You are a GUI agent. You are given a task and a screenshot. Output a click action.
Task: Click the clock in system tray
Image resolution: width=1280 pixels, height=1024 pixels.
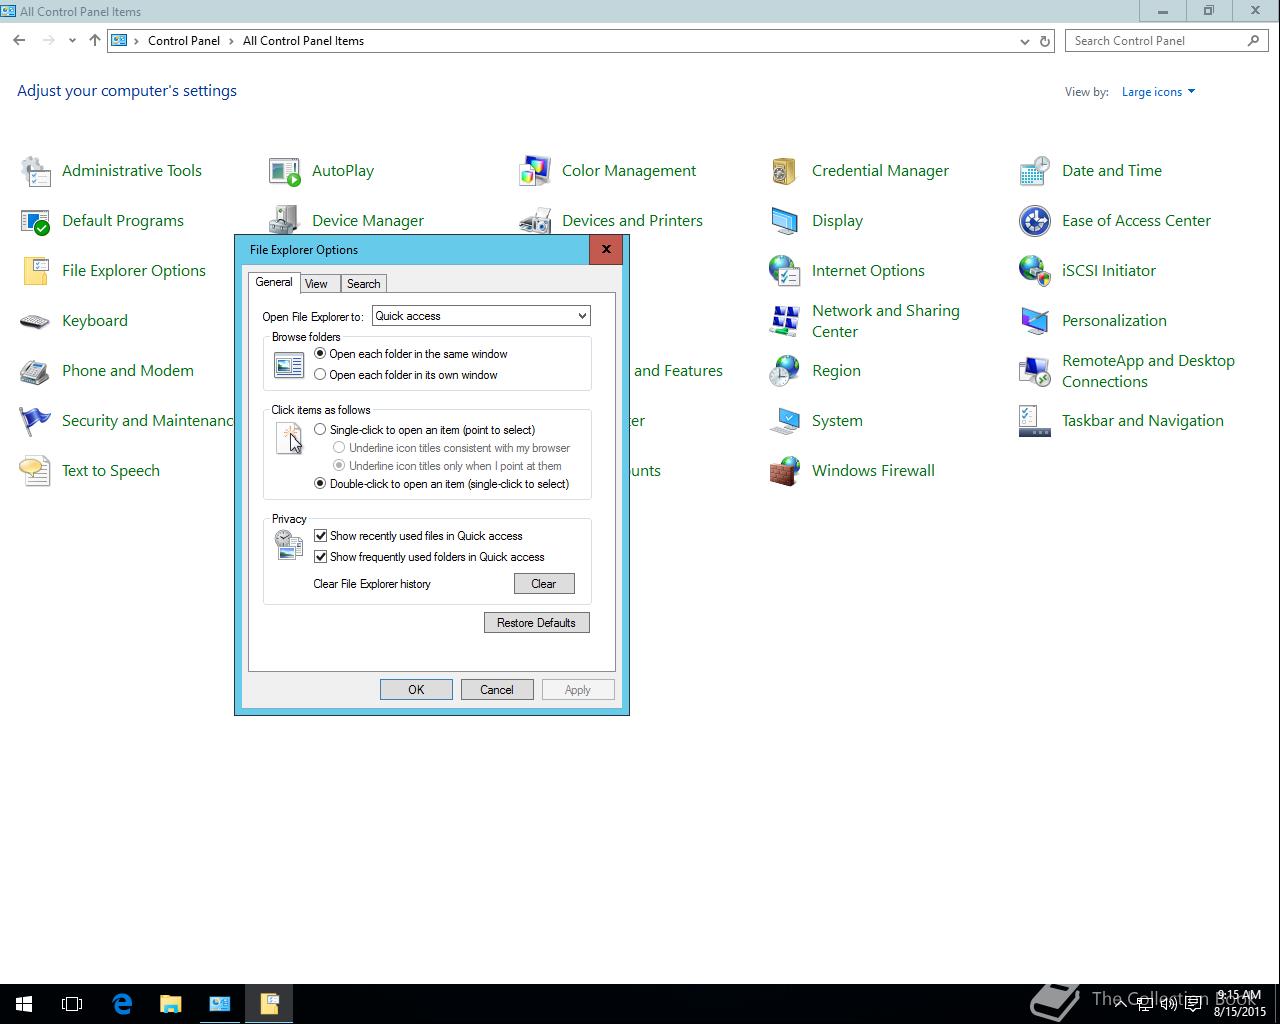(1241, 1004)
